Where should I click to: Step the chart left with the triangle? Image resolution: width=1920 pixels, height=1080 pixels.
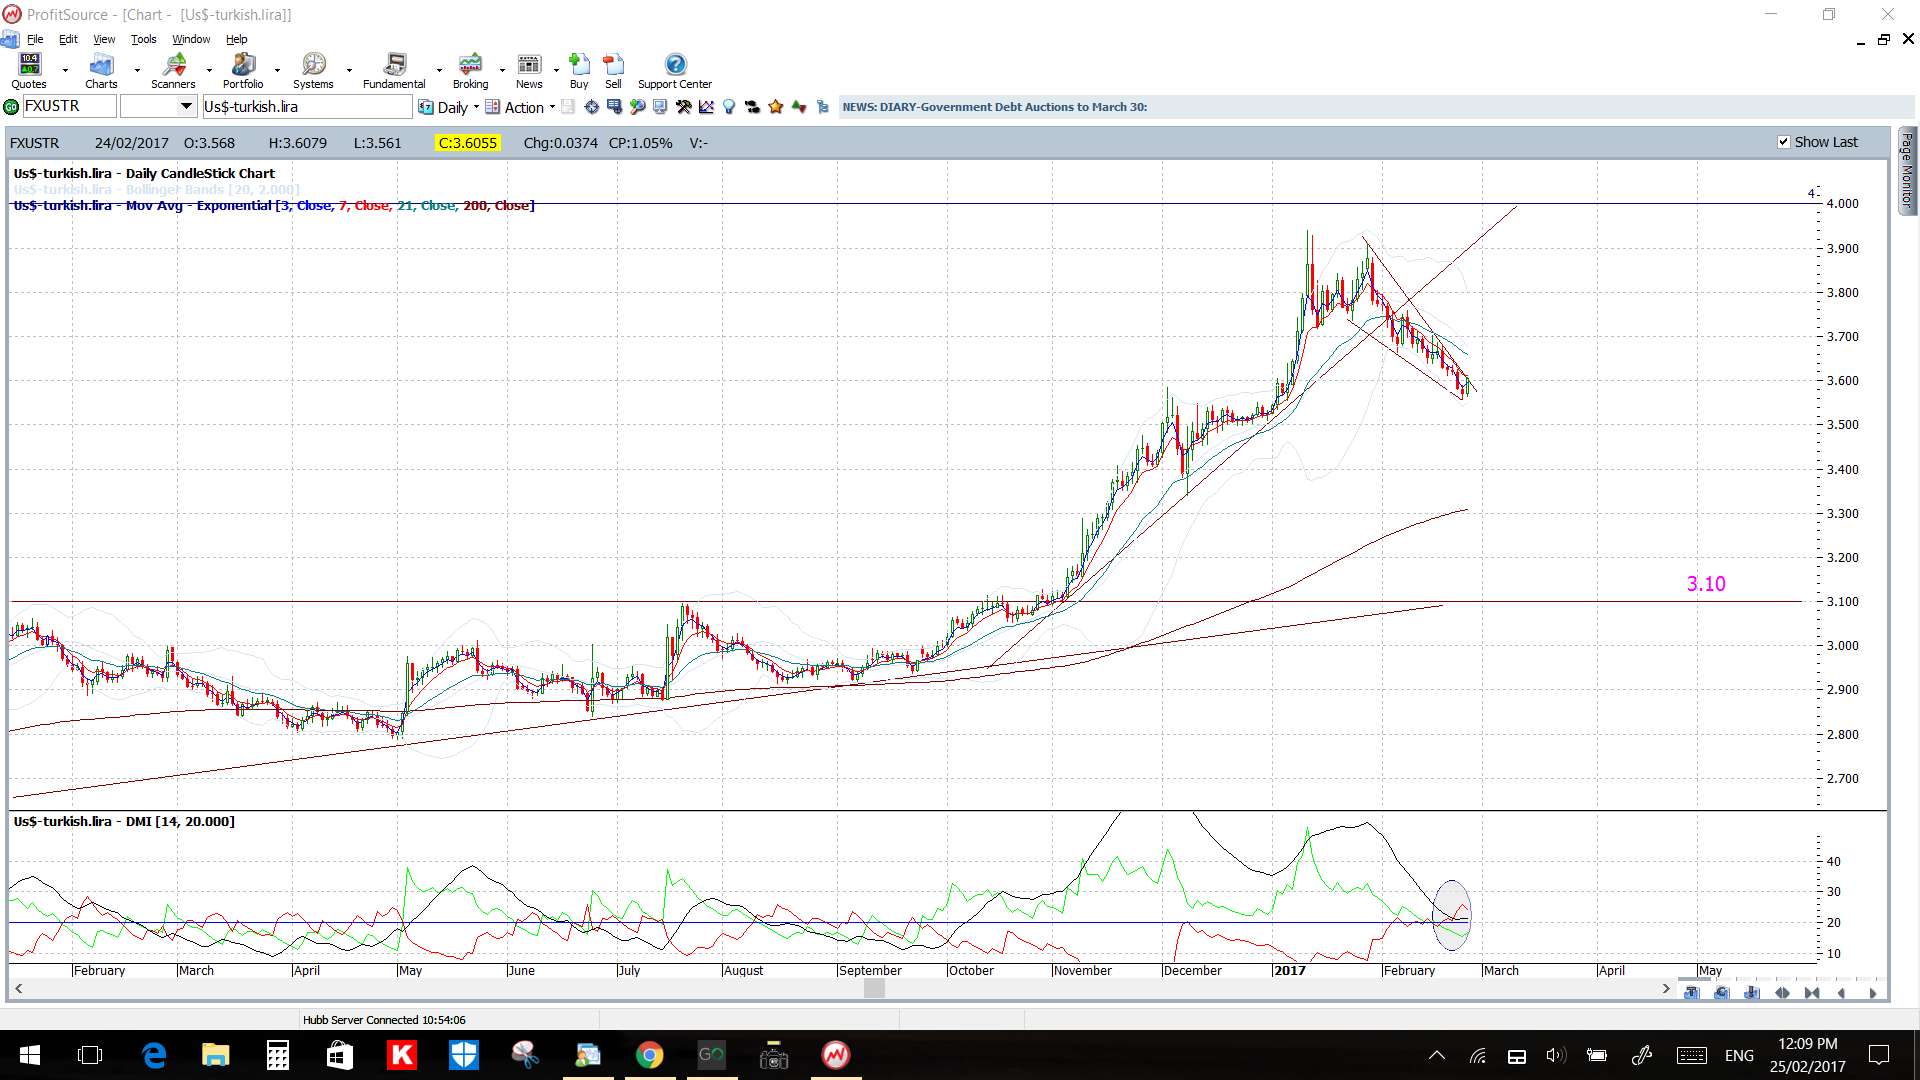click(1841, 993)
